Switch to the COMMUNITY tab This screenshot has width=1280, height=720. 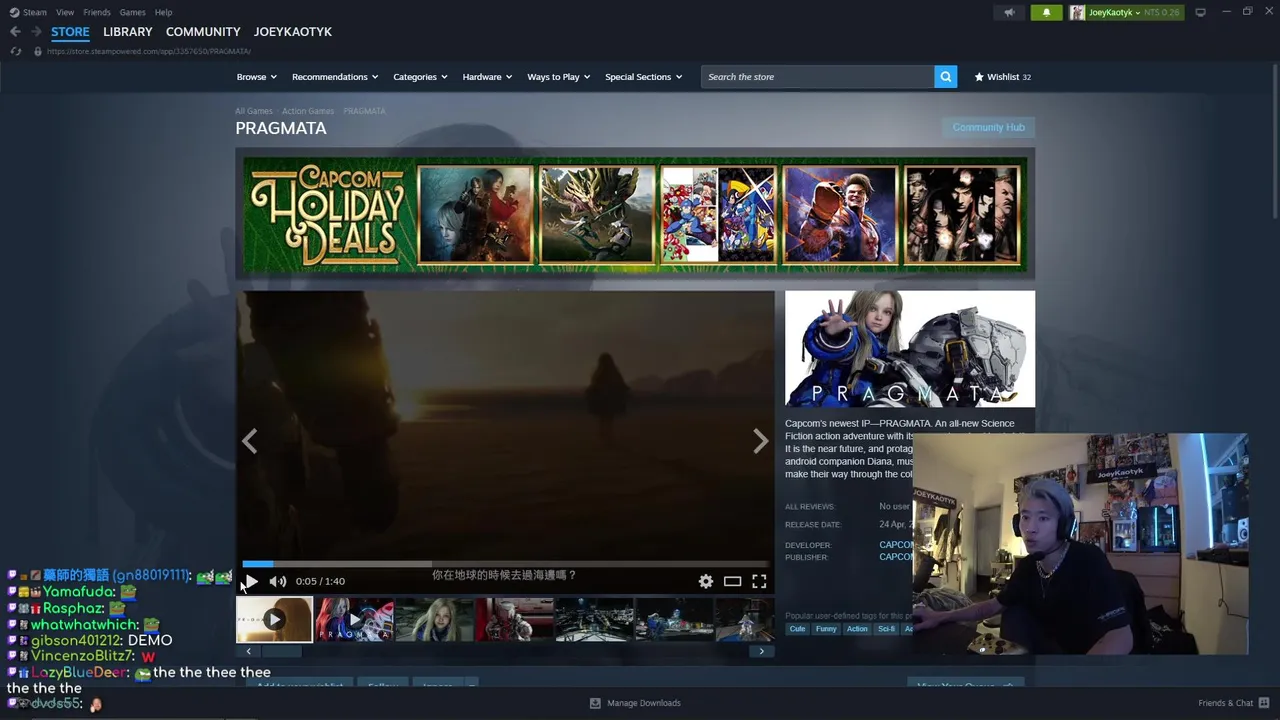203,32
